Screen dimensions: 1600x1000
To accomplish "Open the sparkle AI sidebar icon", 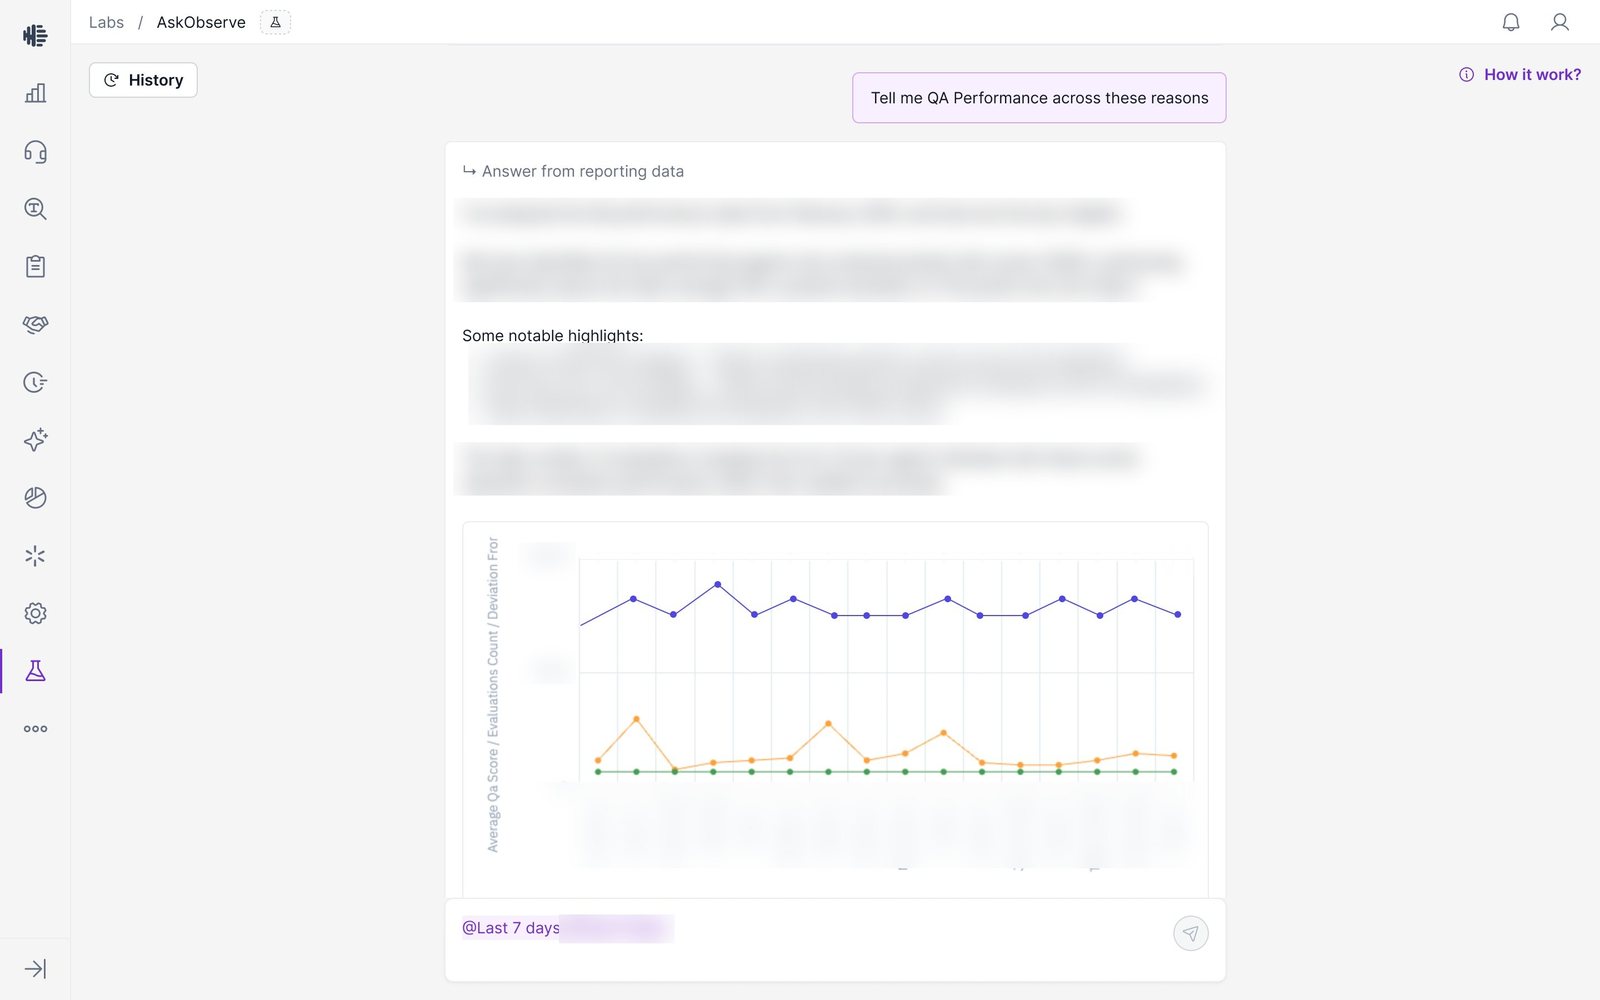I will click(x=35, y=440).
